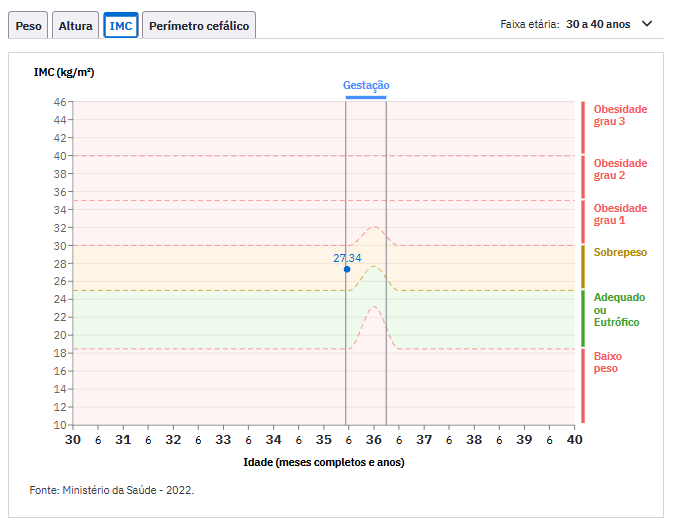Switch to the Peso tab
This screenshot has width=697, height=525.
click(x=28, y=26)
